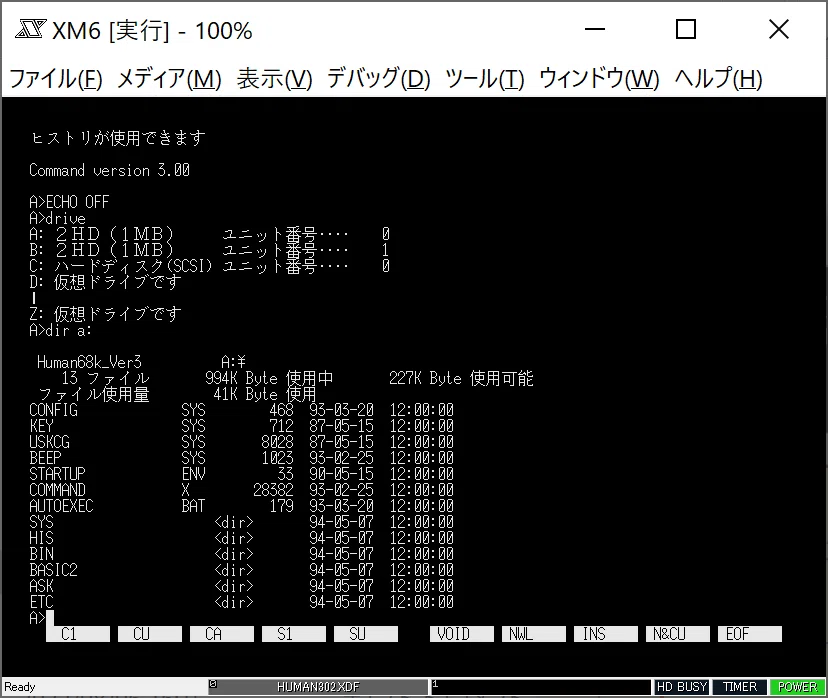Open the ファイル(F) menu
828x698 pixels.
click(56, 79)
